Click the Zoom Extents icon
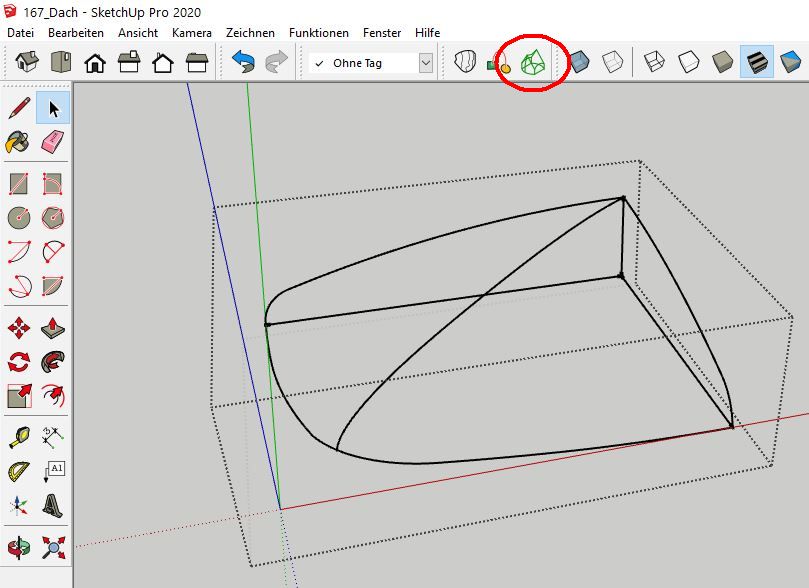The width and height of the screenshot is (809, 588). 53,547
